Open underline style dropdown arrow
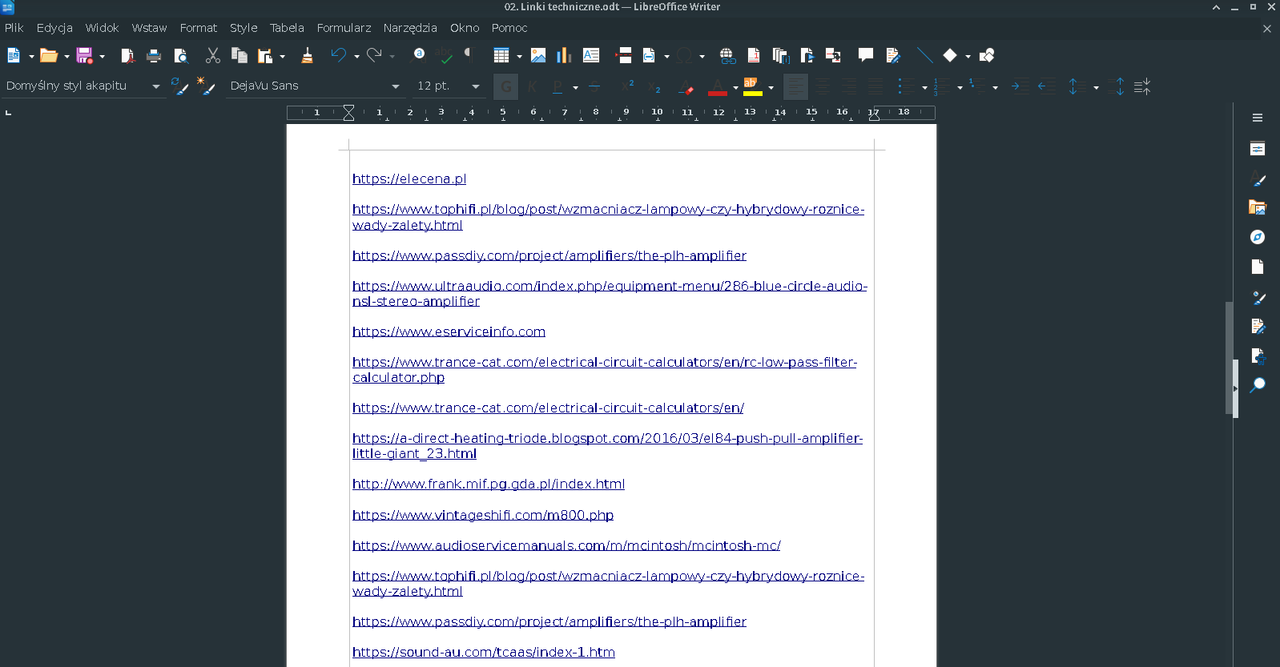 coord(576,87)
